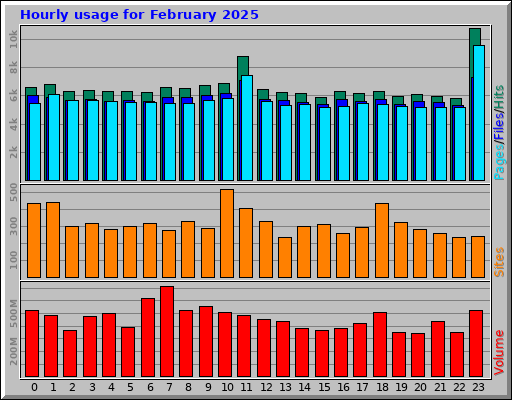
Task: Click the red Volume bar at hour 6
Action: pos(148,337)
